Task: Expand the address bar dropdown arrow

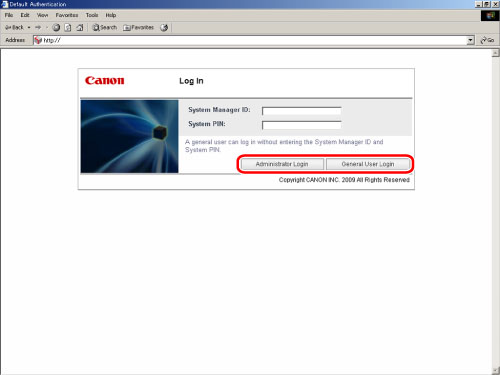Action: pos(470,40)
